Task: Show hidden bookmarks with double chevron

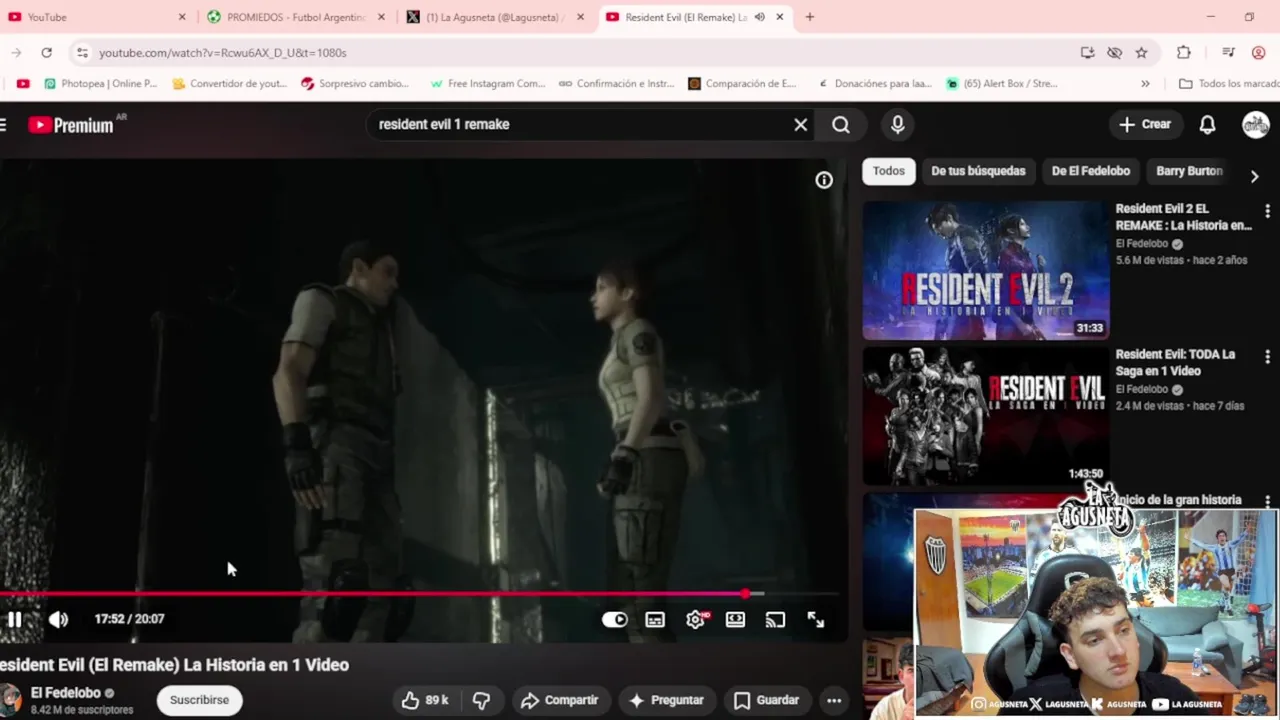Action: [x=1145, y=84]
